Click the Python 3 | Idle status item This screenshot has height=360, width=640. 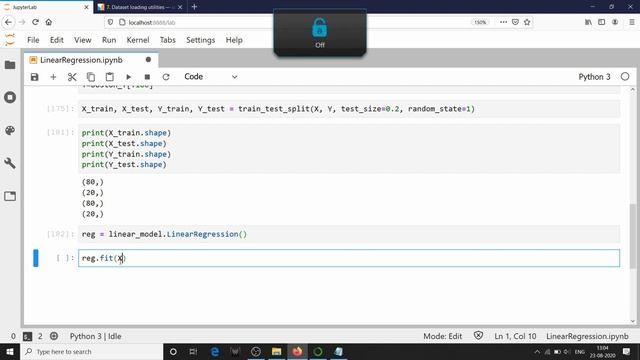tap(96, 336)
